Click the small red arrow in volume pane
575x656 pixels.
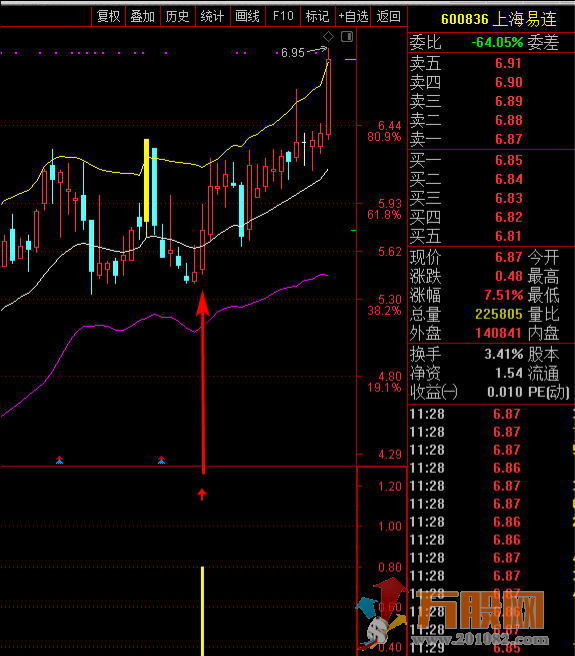click(x=202, y=495)
